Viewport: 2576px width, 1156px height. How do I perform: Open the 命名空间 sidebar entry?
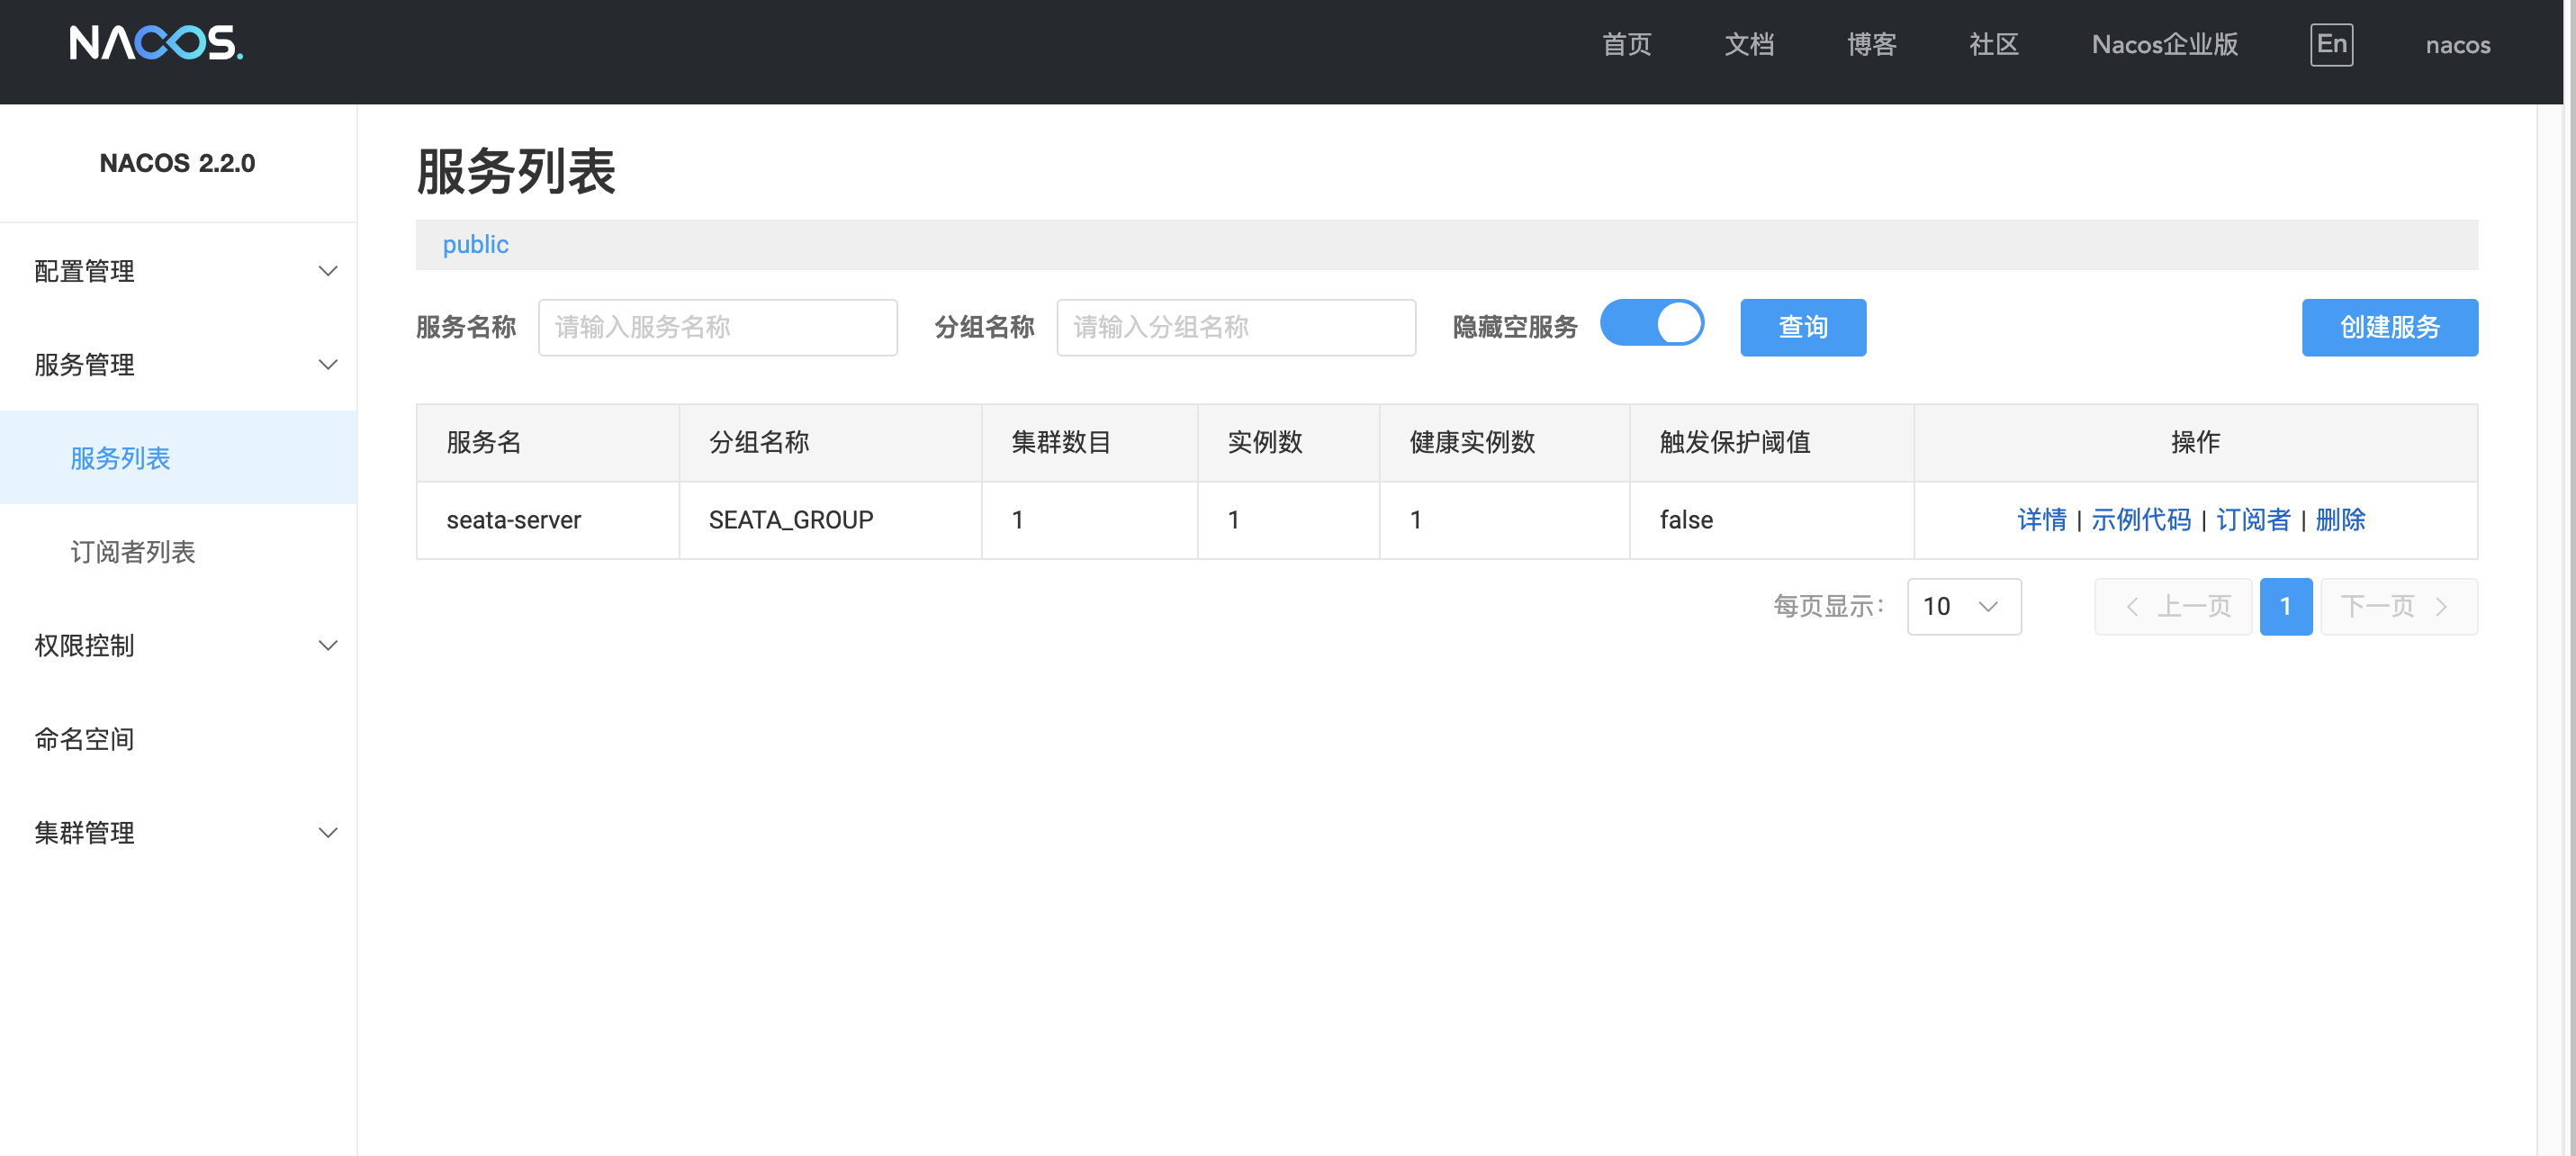(84, 738)
